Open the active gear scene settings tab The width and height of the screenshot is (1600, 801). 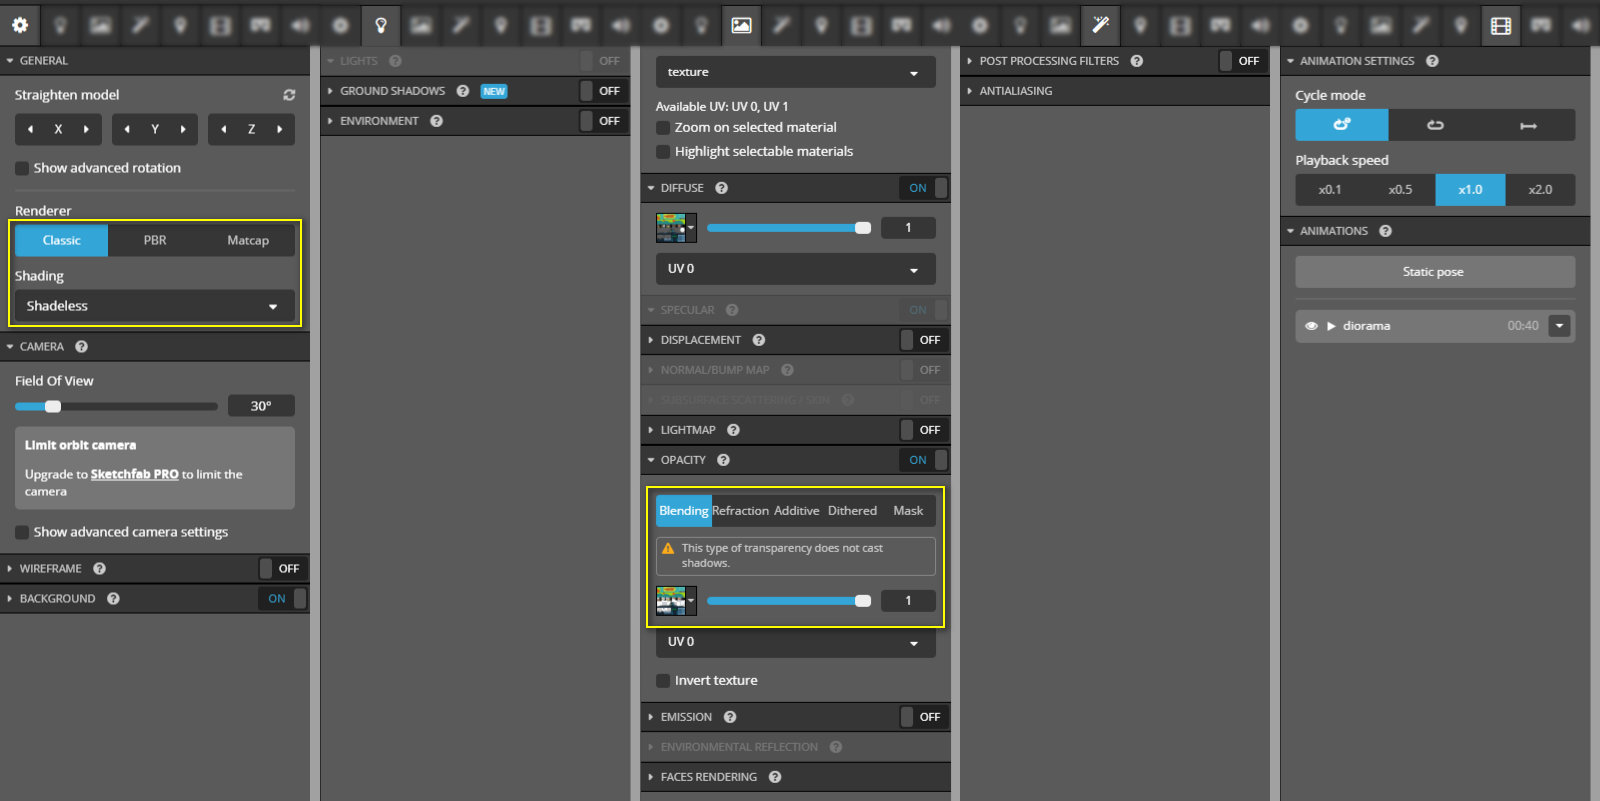pyautogui.click(x=20, y=25)
